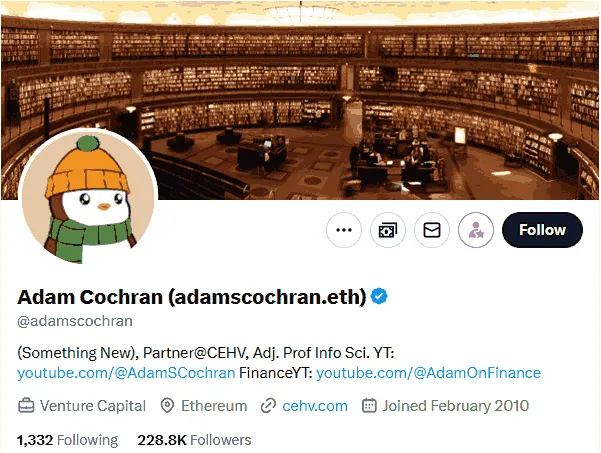
Task: Click the briefcase icon beside Venture Capital
Action: point(26,405)
